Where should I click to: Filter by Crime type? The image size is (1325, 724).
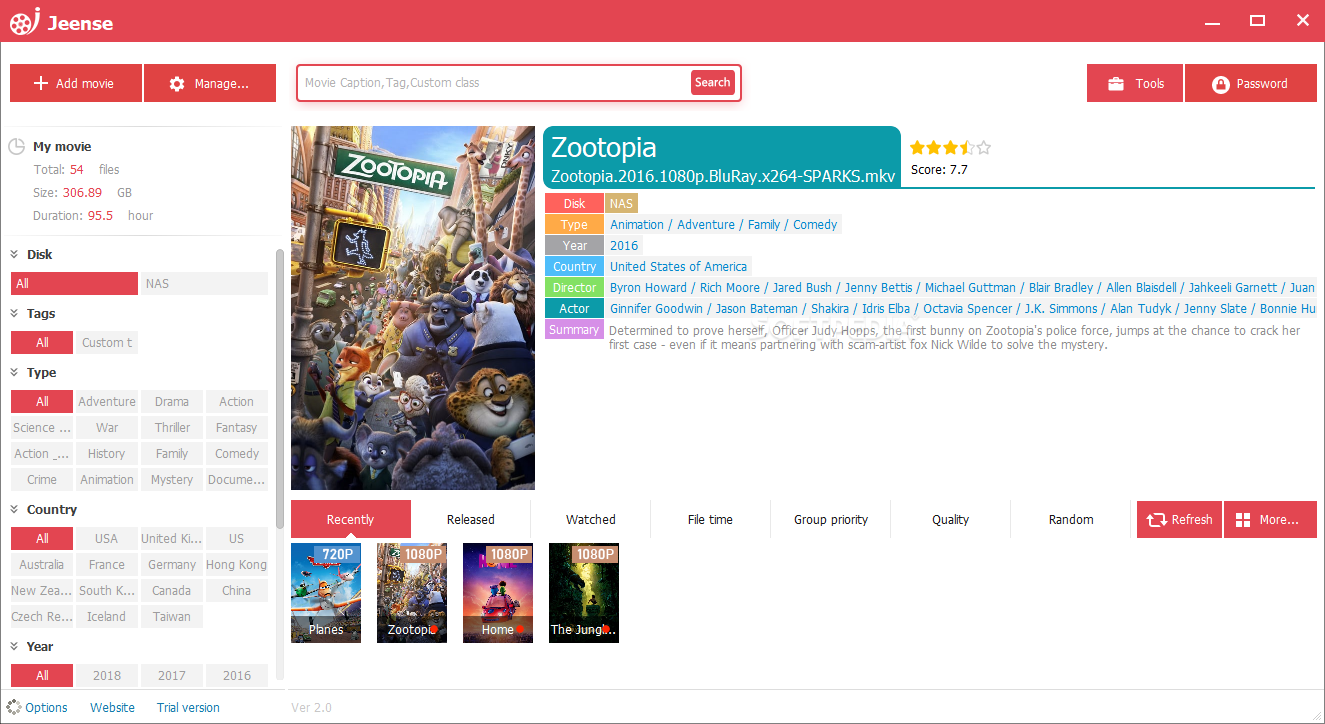coord(42,480)
